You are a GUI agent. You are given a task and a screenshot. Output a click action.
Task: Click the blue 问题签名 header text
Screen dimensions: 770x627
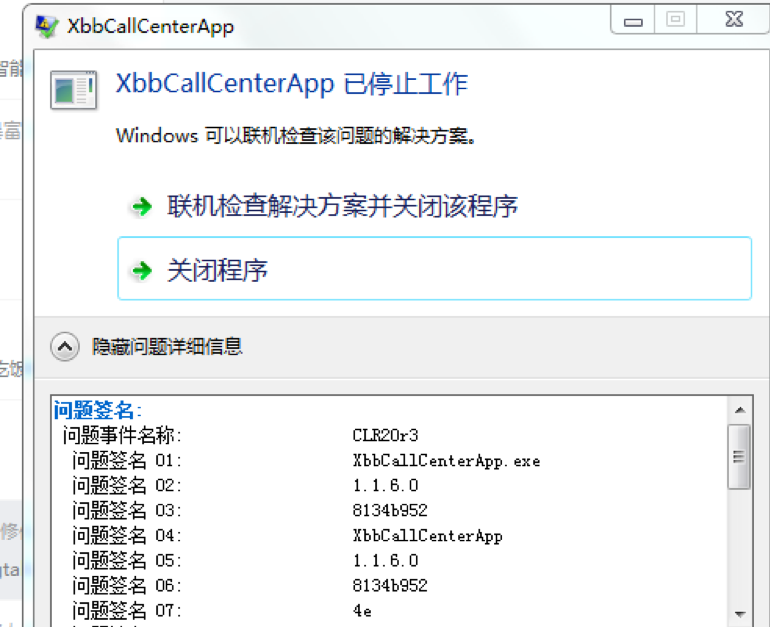[97, 410]
